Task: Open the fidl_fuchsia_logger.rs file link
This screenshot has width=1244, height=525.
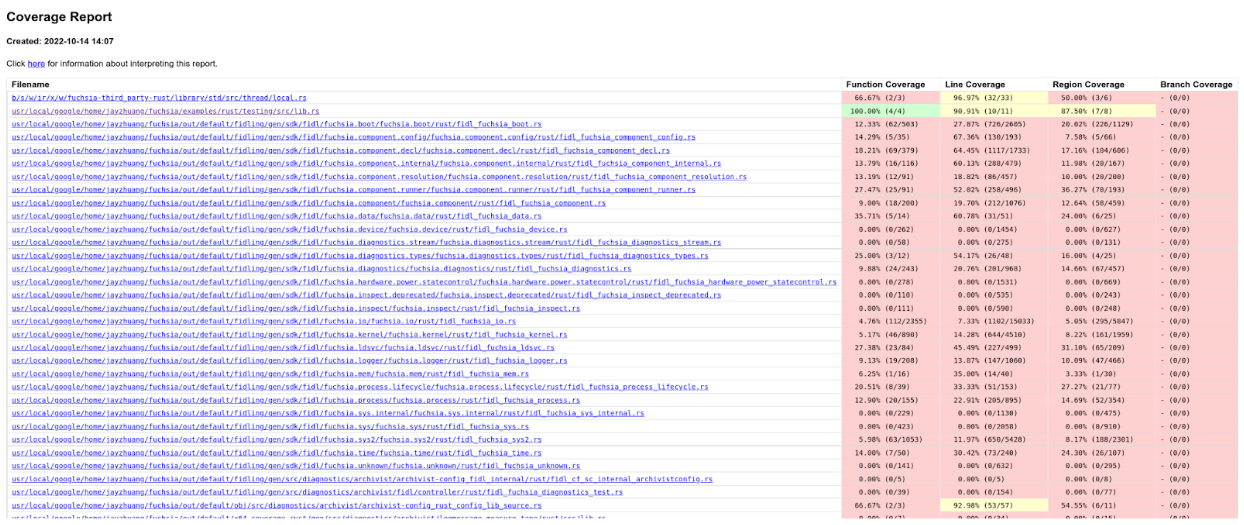Action: pyautogui.click(x=289, y=361)
